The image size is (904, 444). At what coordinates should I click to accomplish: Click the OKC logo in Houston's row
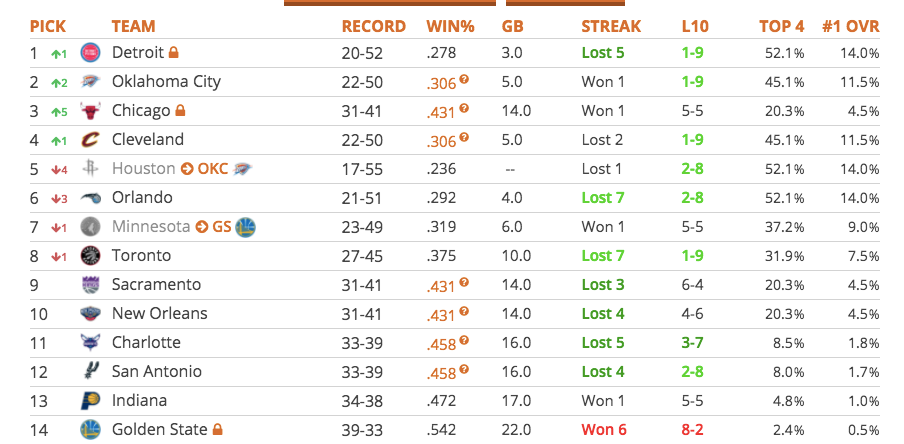[x=242, y=168]
